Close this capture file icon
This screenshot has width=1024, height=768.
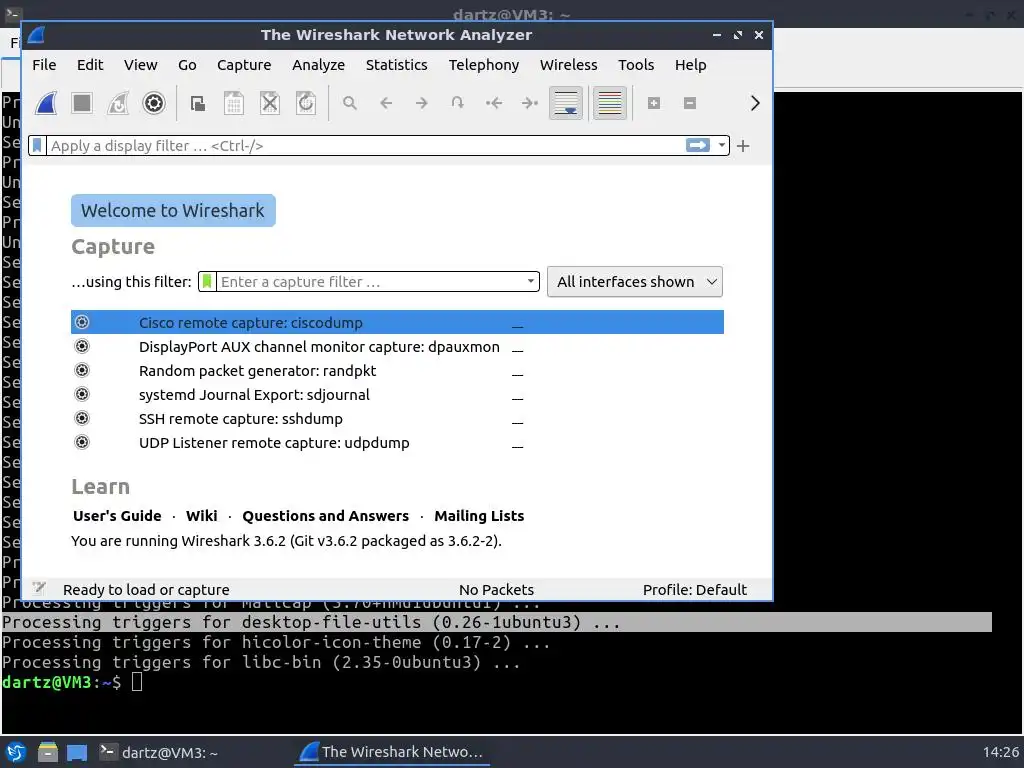tap(270, 103)
